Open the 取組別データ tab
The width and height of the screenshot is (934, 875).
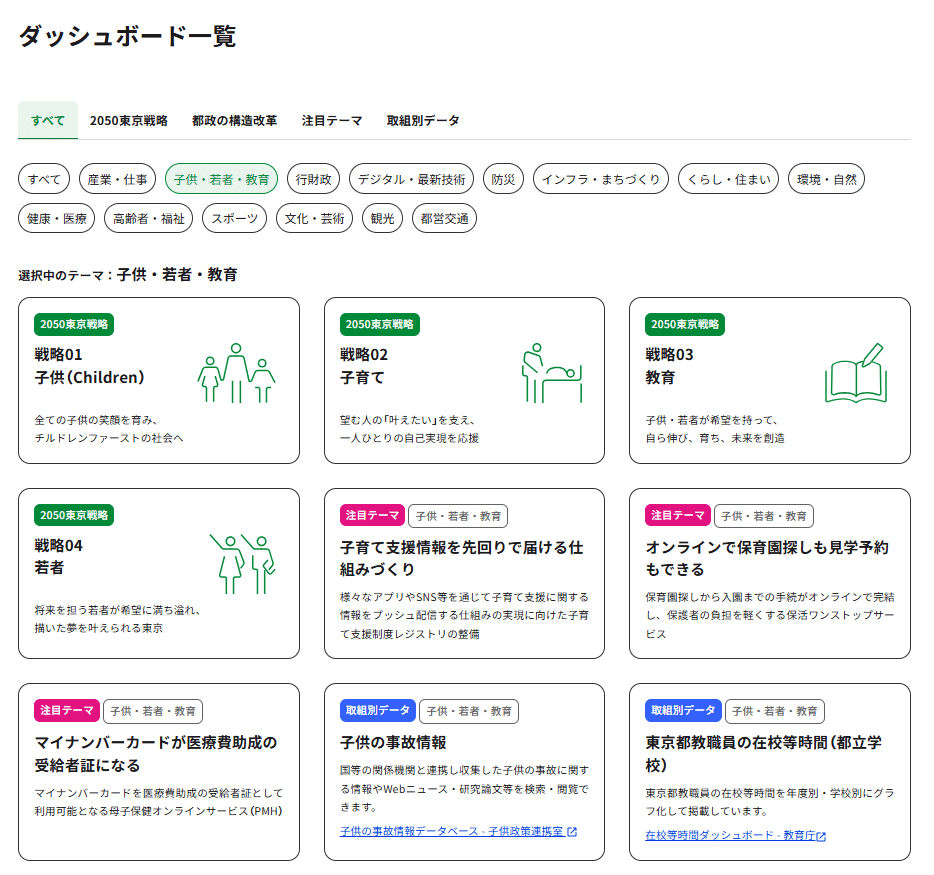423,120
